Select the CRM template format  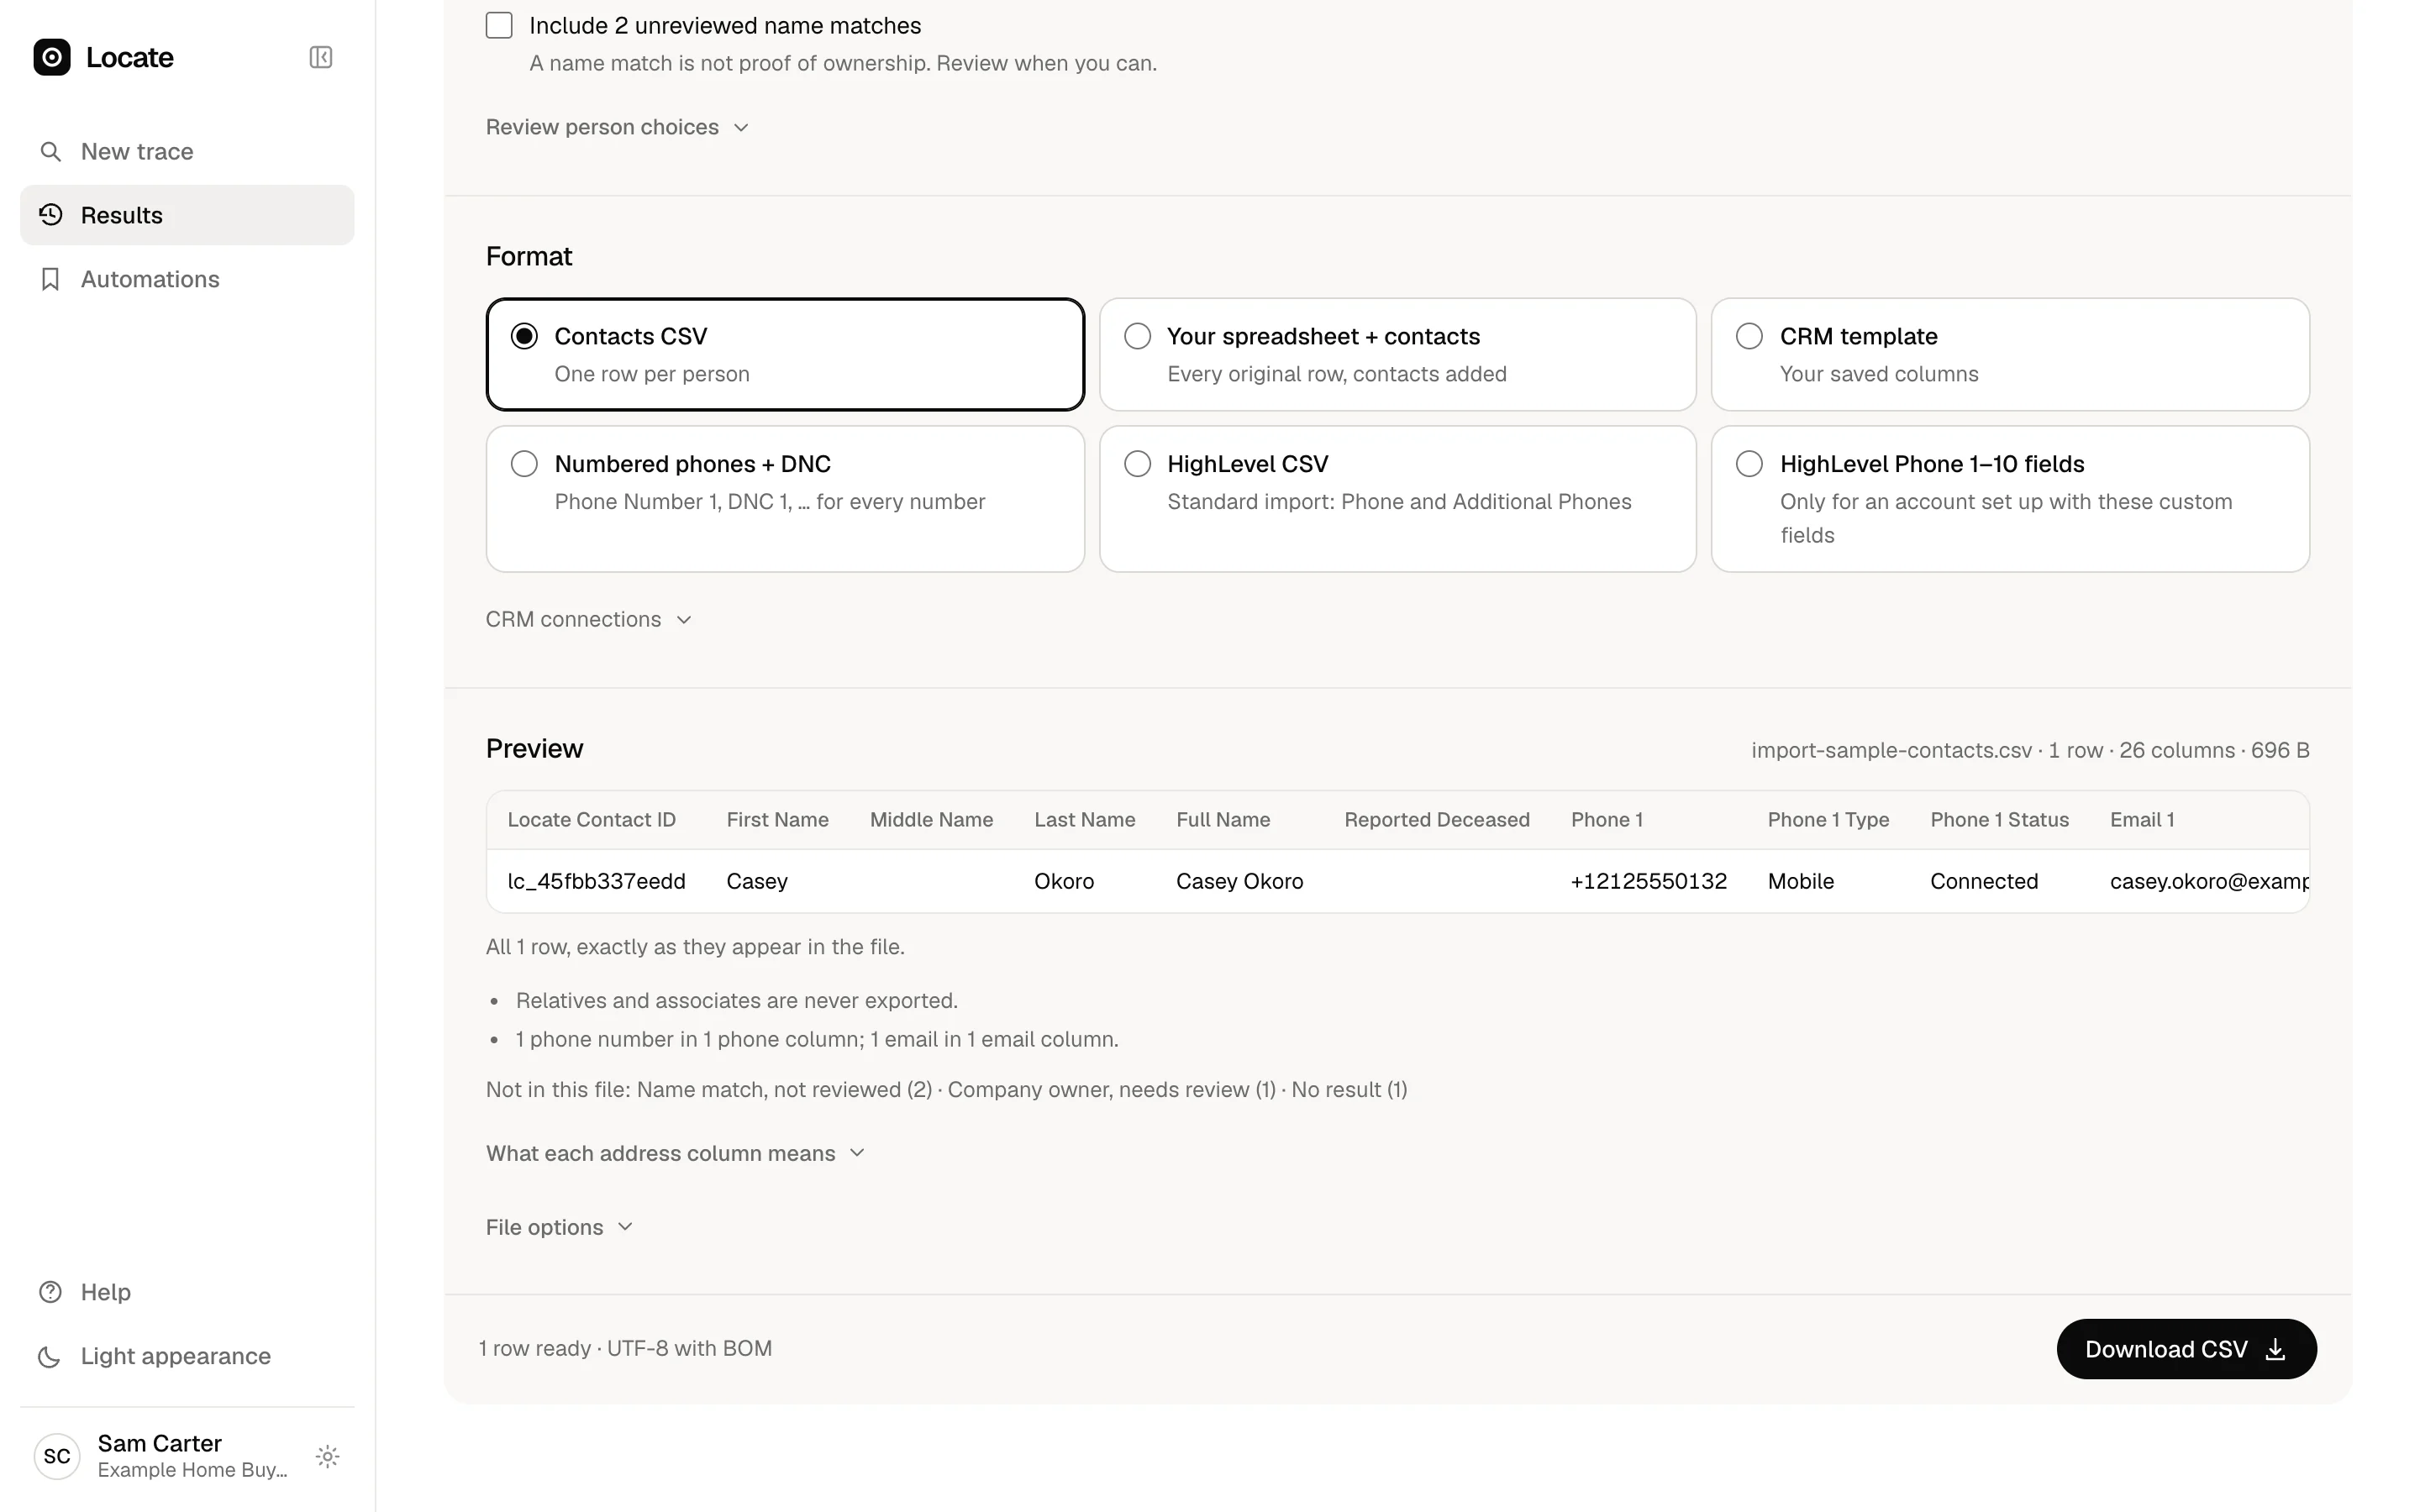click(2010, 354)
